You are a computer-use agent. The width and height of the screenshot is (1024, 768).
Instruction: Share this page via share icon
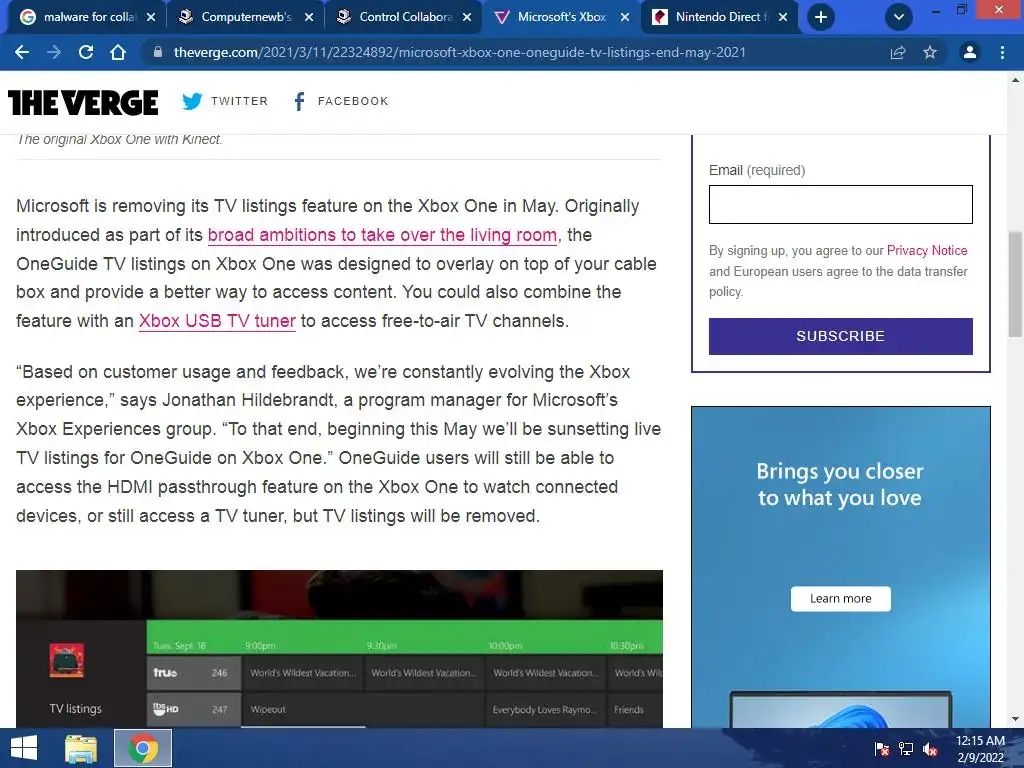point(898,52)
